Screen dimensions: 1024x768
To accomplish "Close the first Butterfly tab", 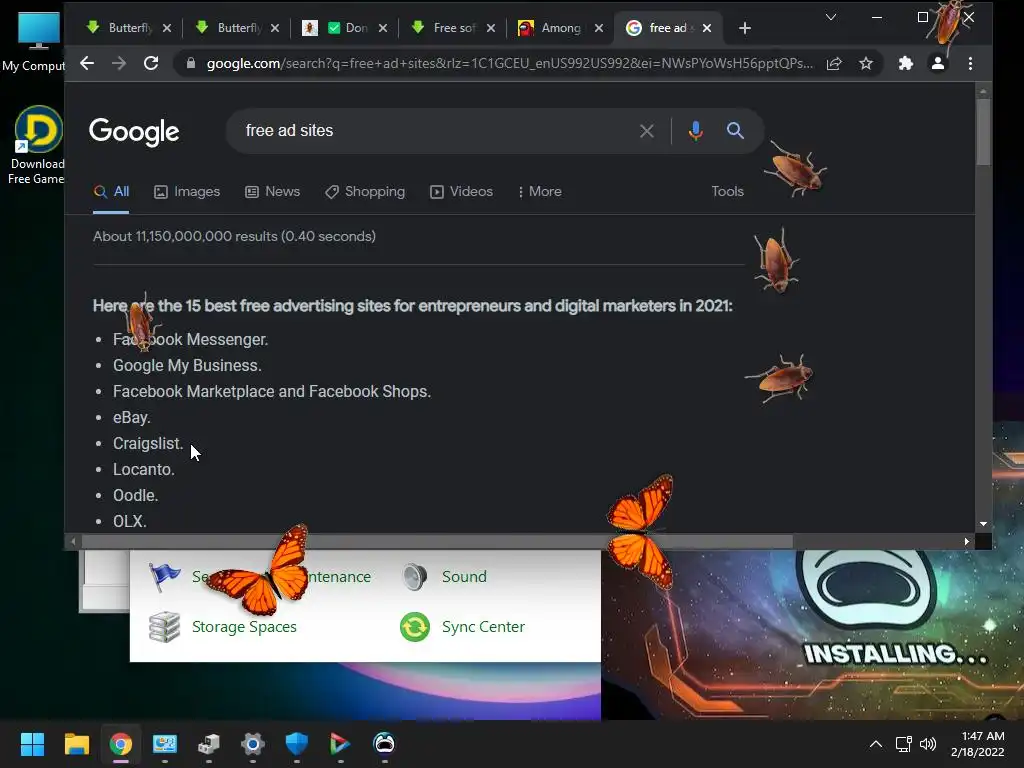I will (167, 28).
